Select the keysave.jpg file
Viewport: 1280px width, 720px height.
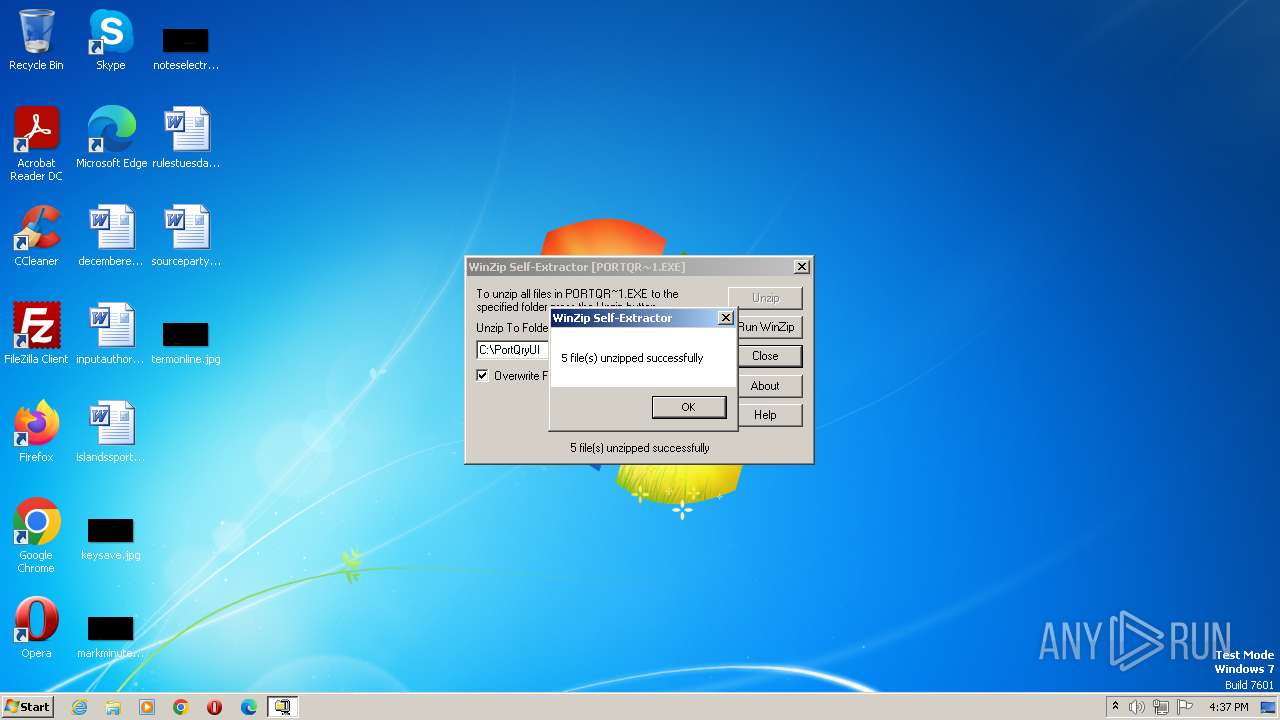(x=111, y=539)
